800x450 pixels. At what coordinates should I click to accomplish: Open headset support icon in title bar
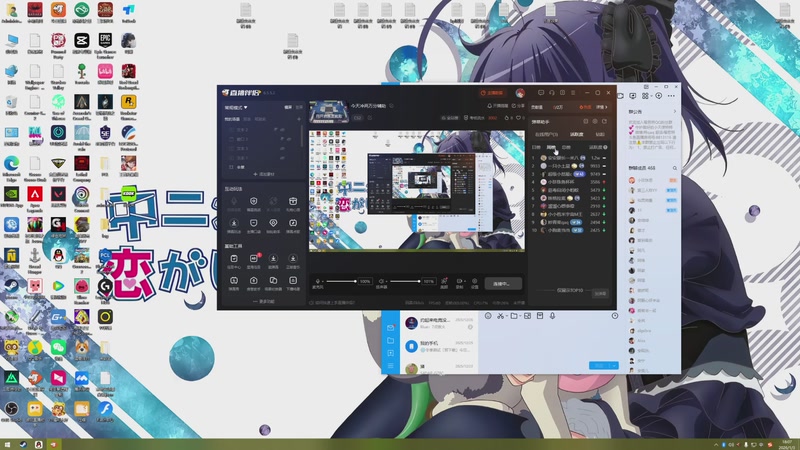pyautogui.click(x=552, y=93)
